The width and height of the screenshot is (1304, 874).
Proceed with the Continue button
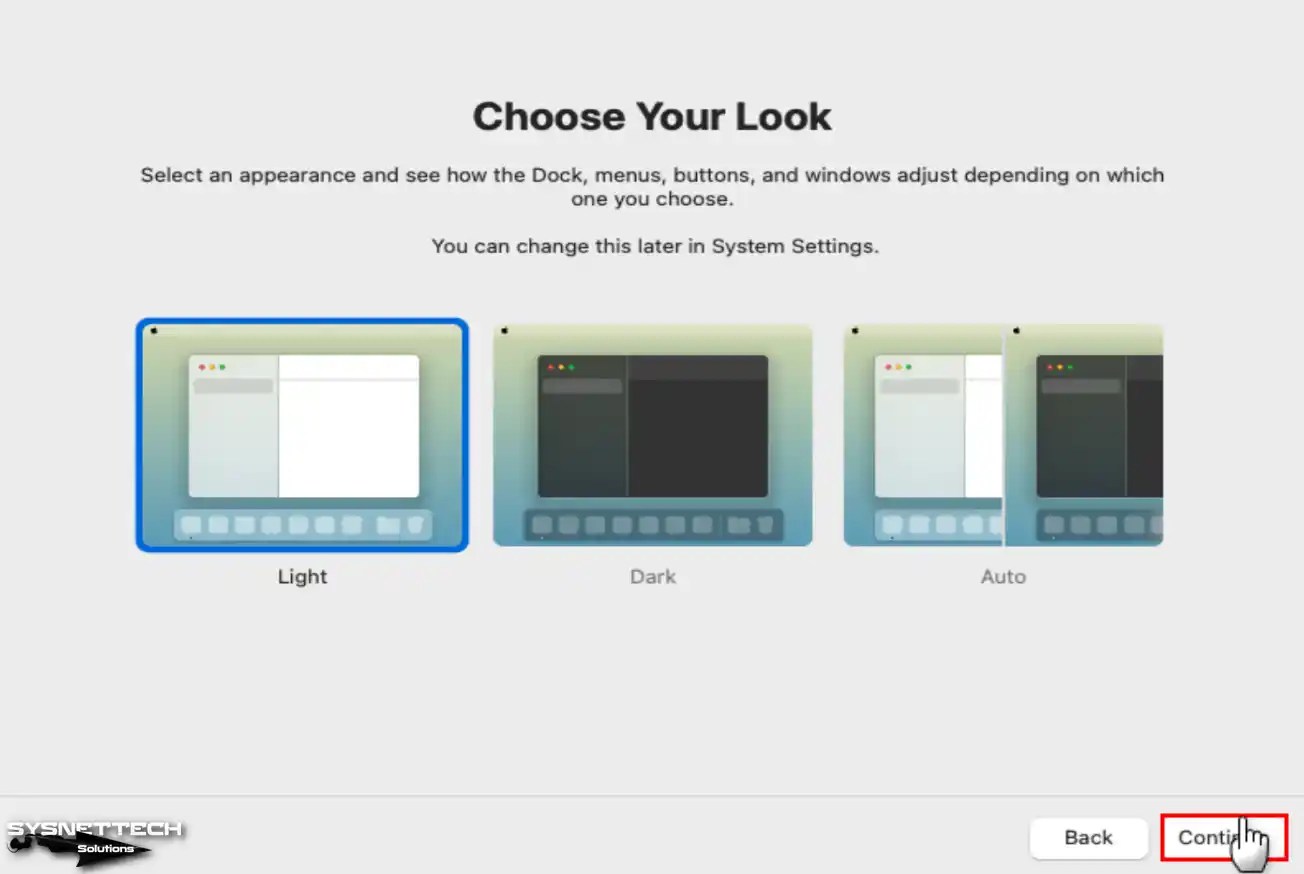[x=1224, y=838]
